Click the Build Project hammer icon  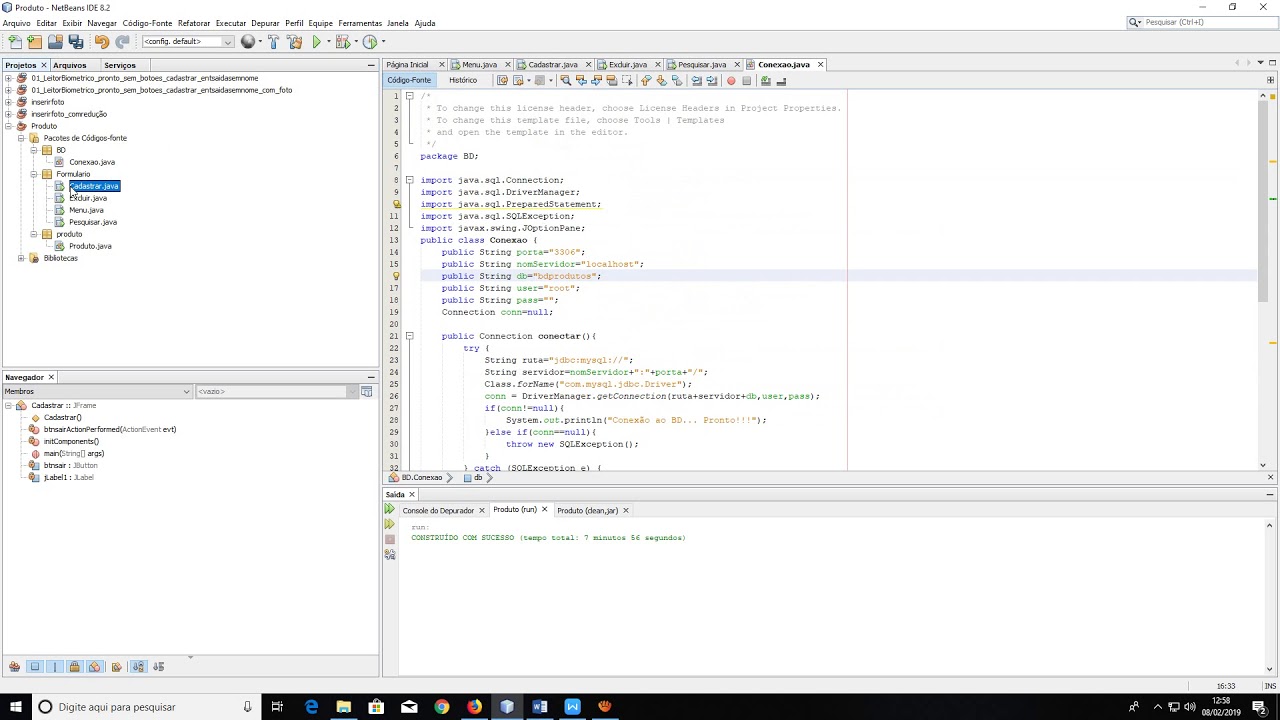(x=273, y=42)
